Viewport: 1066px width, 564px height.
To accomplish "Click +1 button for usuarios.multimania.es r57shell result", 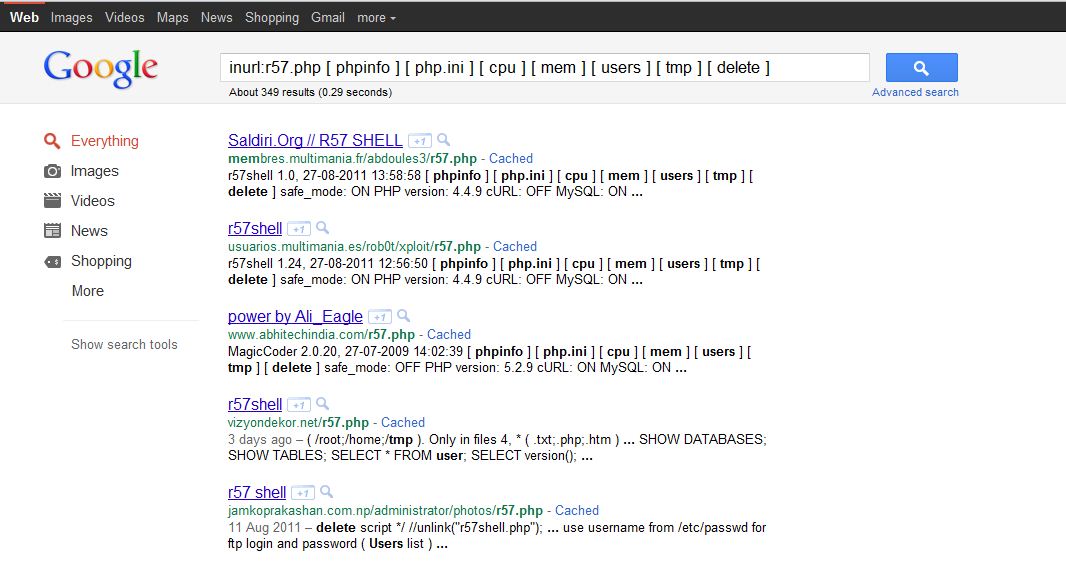I will pos(298,229).
